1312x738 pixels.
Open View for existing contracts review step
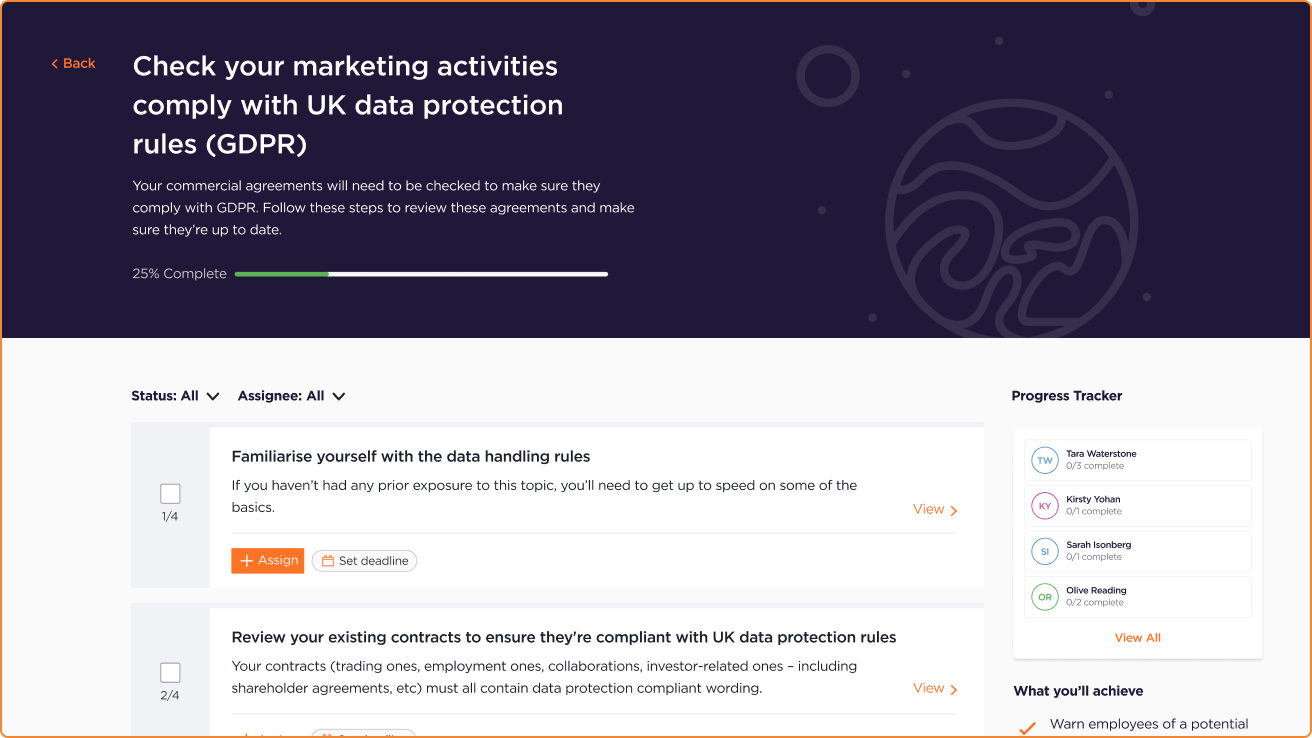click(935, 688)
